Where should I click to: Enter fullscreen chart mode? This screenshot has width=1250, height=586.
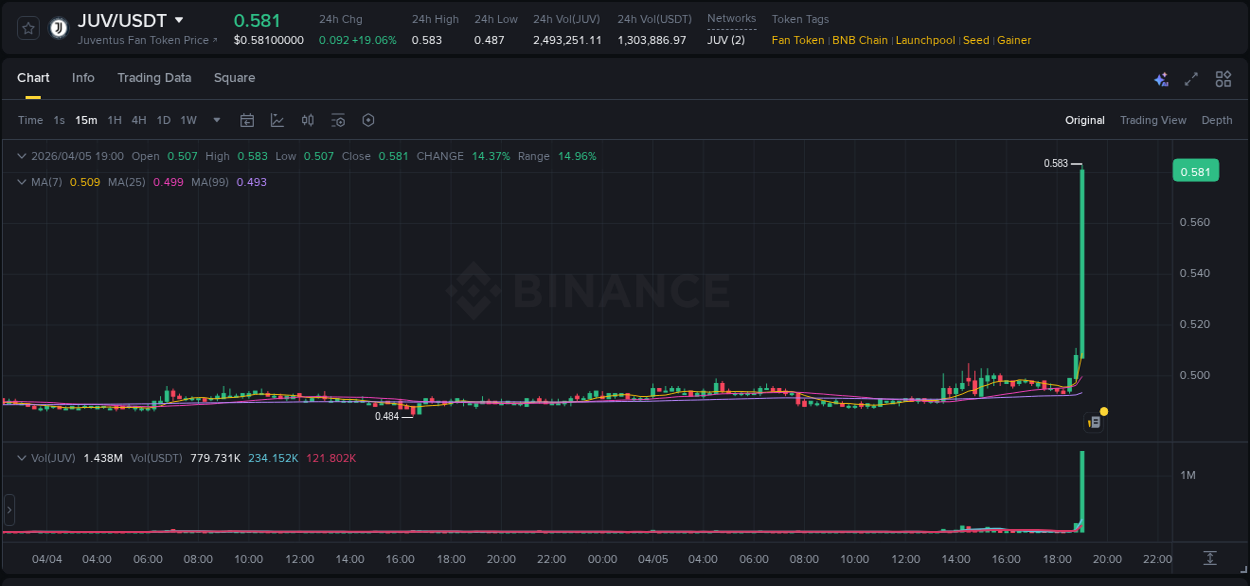1190,78
